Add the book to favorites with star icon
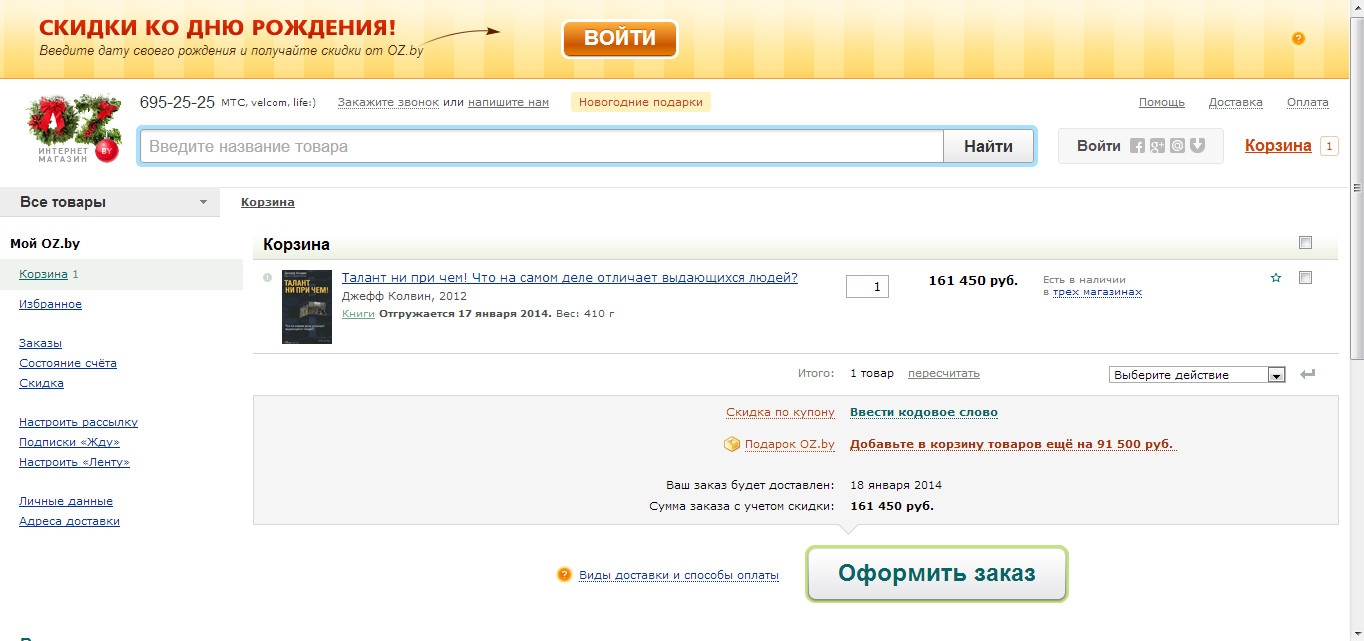The height and width of the screenshot is (641, 1364). coord(1275,278)
